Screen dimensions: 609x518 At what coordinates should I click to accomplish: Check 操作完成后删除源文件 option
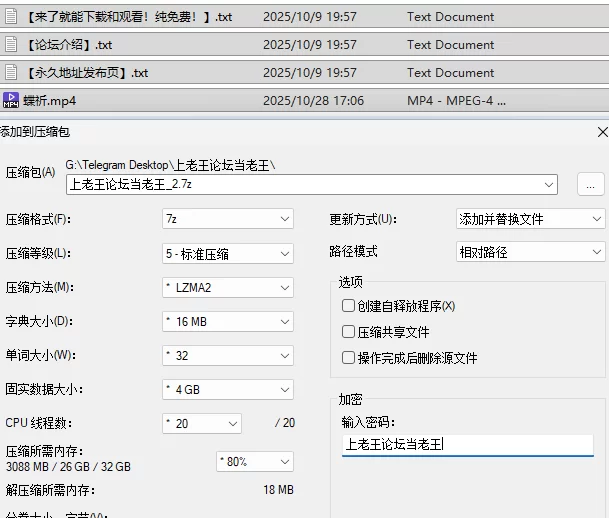click(348, 358)
